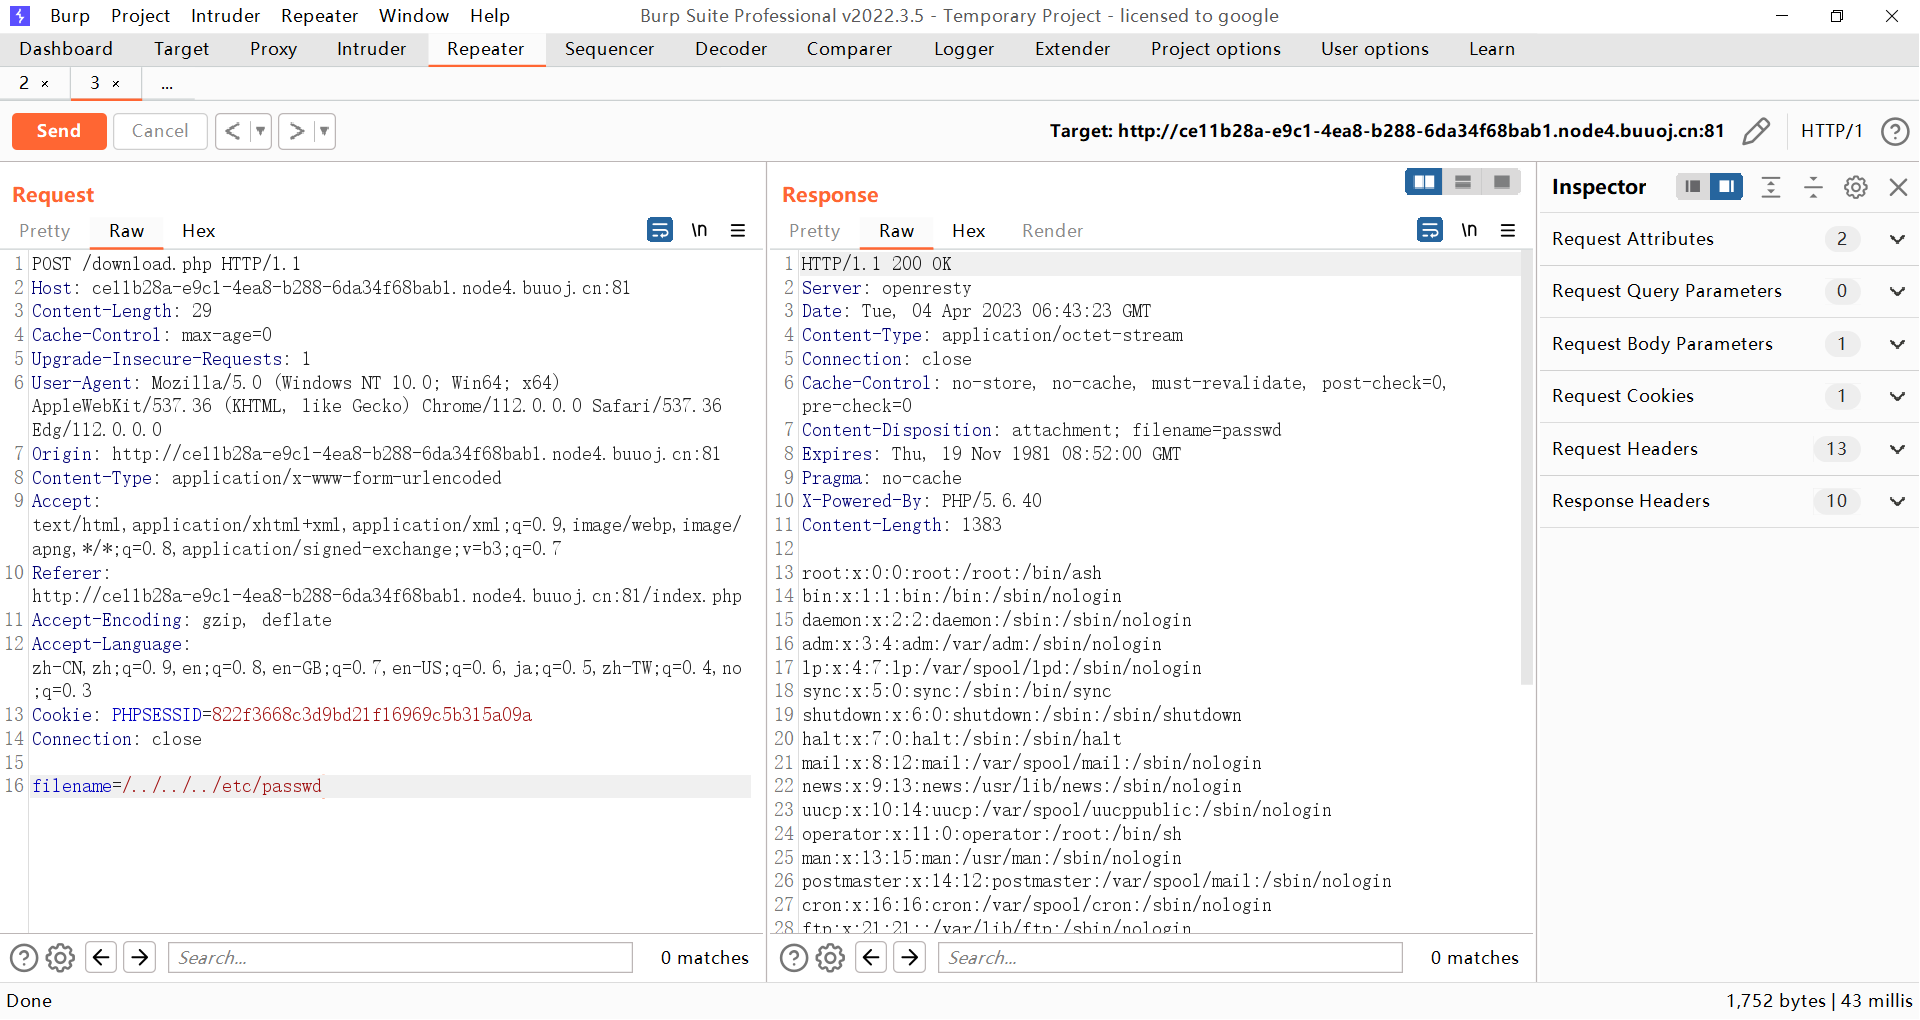Open response search settings gear
The image size is (1920, 1020).
coord(830,958)
